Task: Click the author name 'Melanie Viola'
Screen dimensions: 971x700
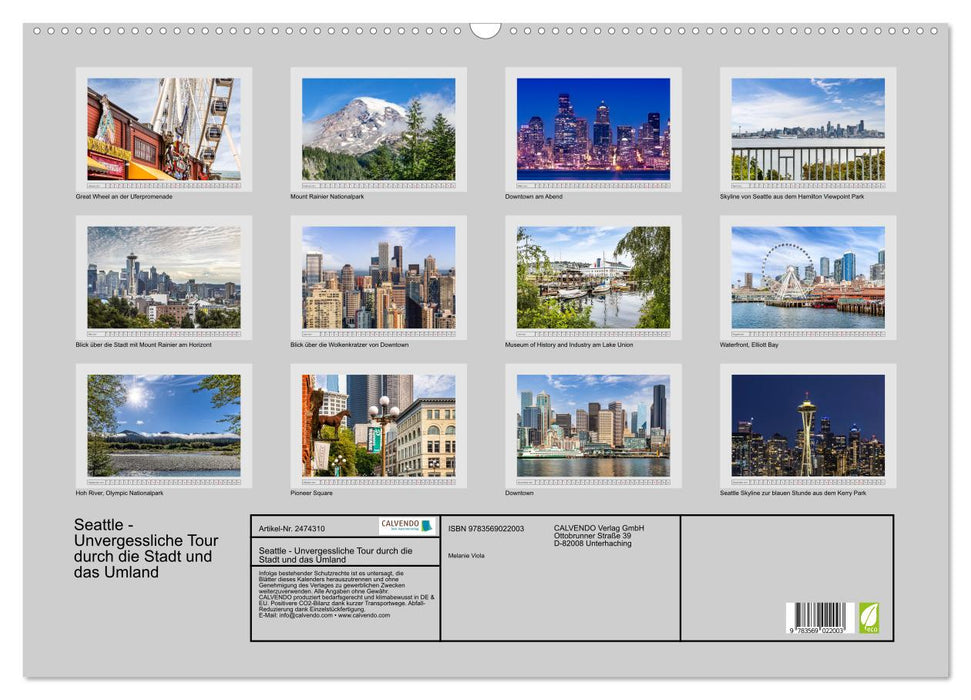Action: 466,556
